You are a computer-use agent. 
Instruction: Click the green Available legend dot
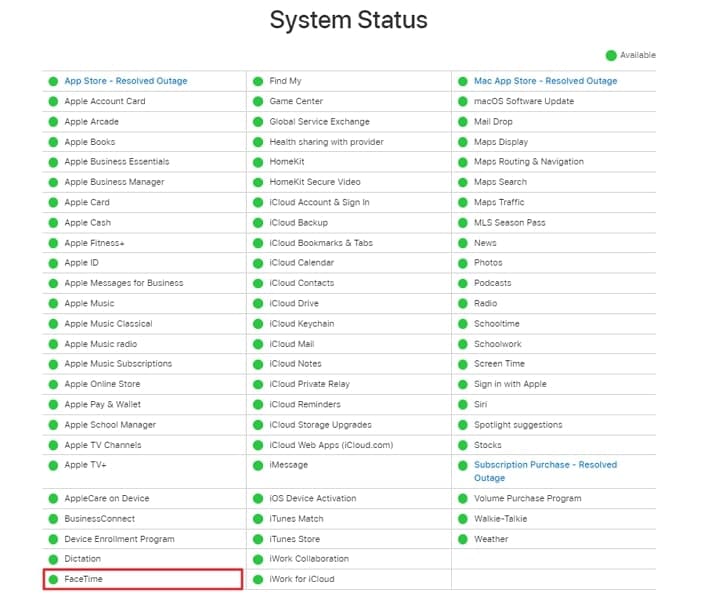pos(611,55)
